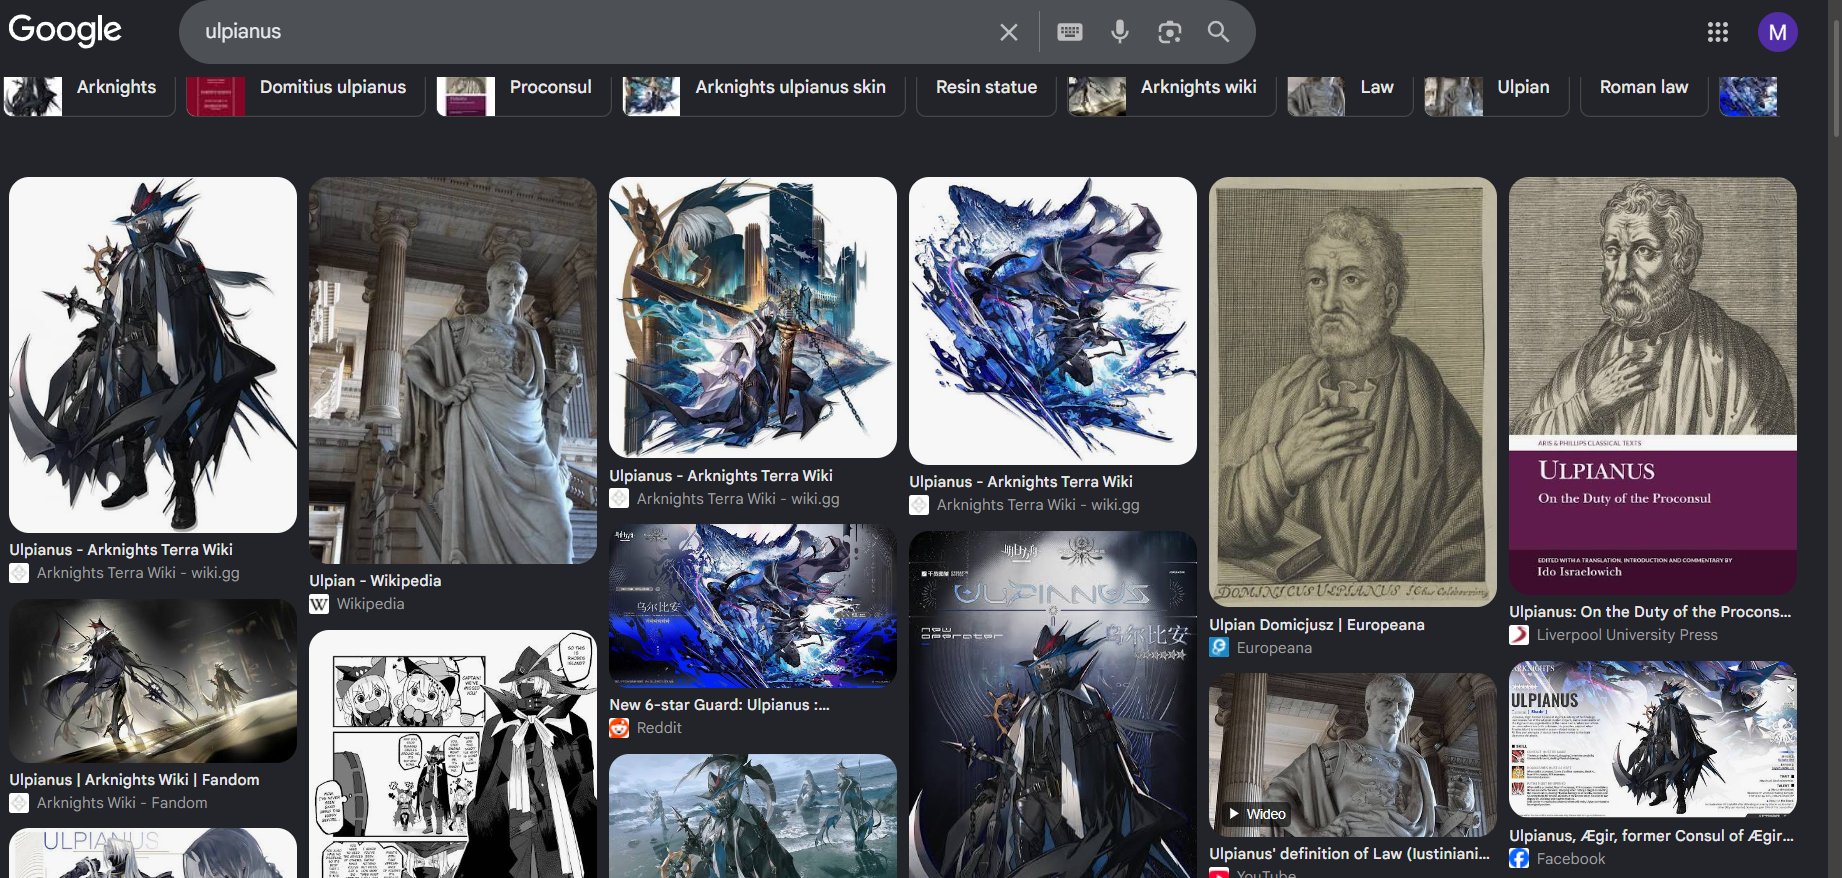Go to Google home via the logo

pyautogui.click(x=65, y=31)
